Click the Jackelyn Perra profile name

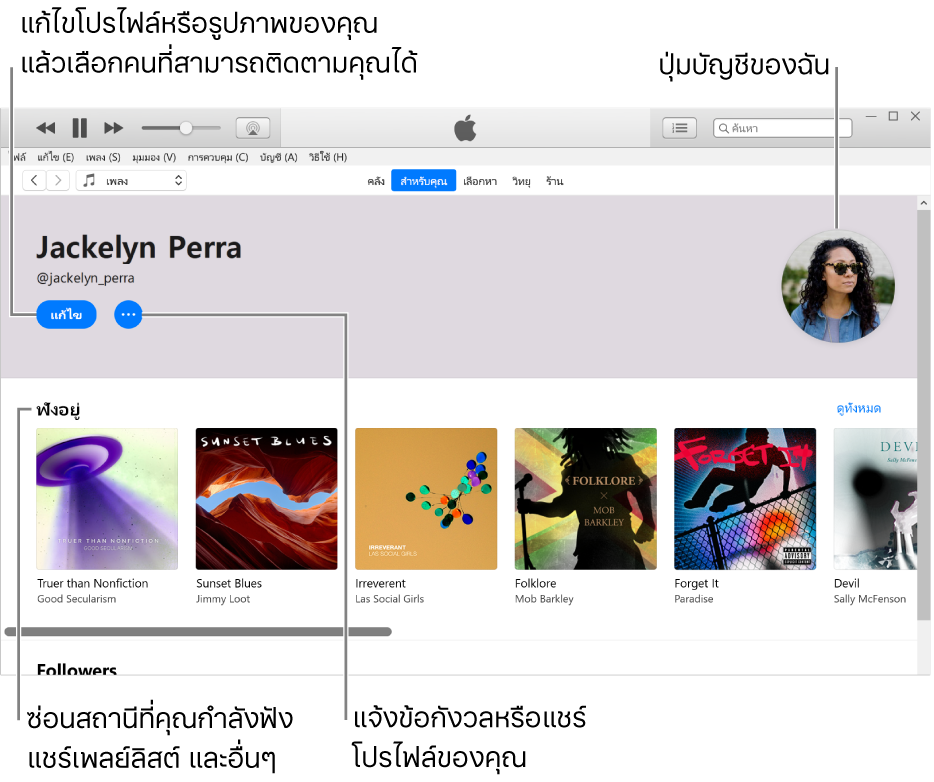(x=139, y=248)
